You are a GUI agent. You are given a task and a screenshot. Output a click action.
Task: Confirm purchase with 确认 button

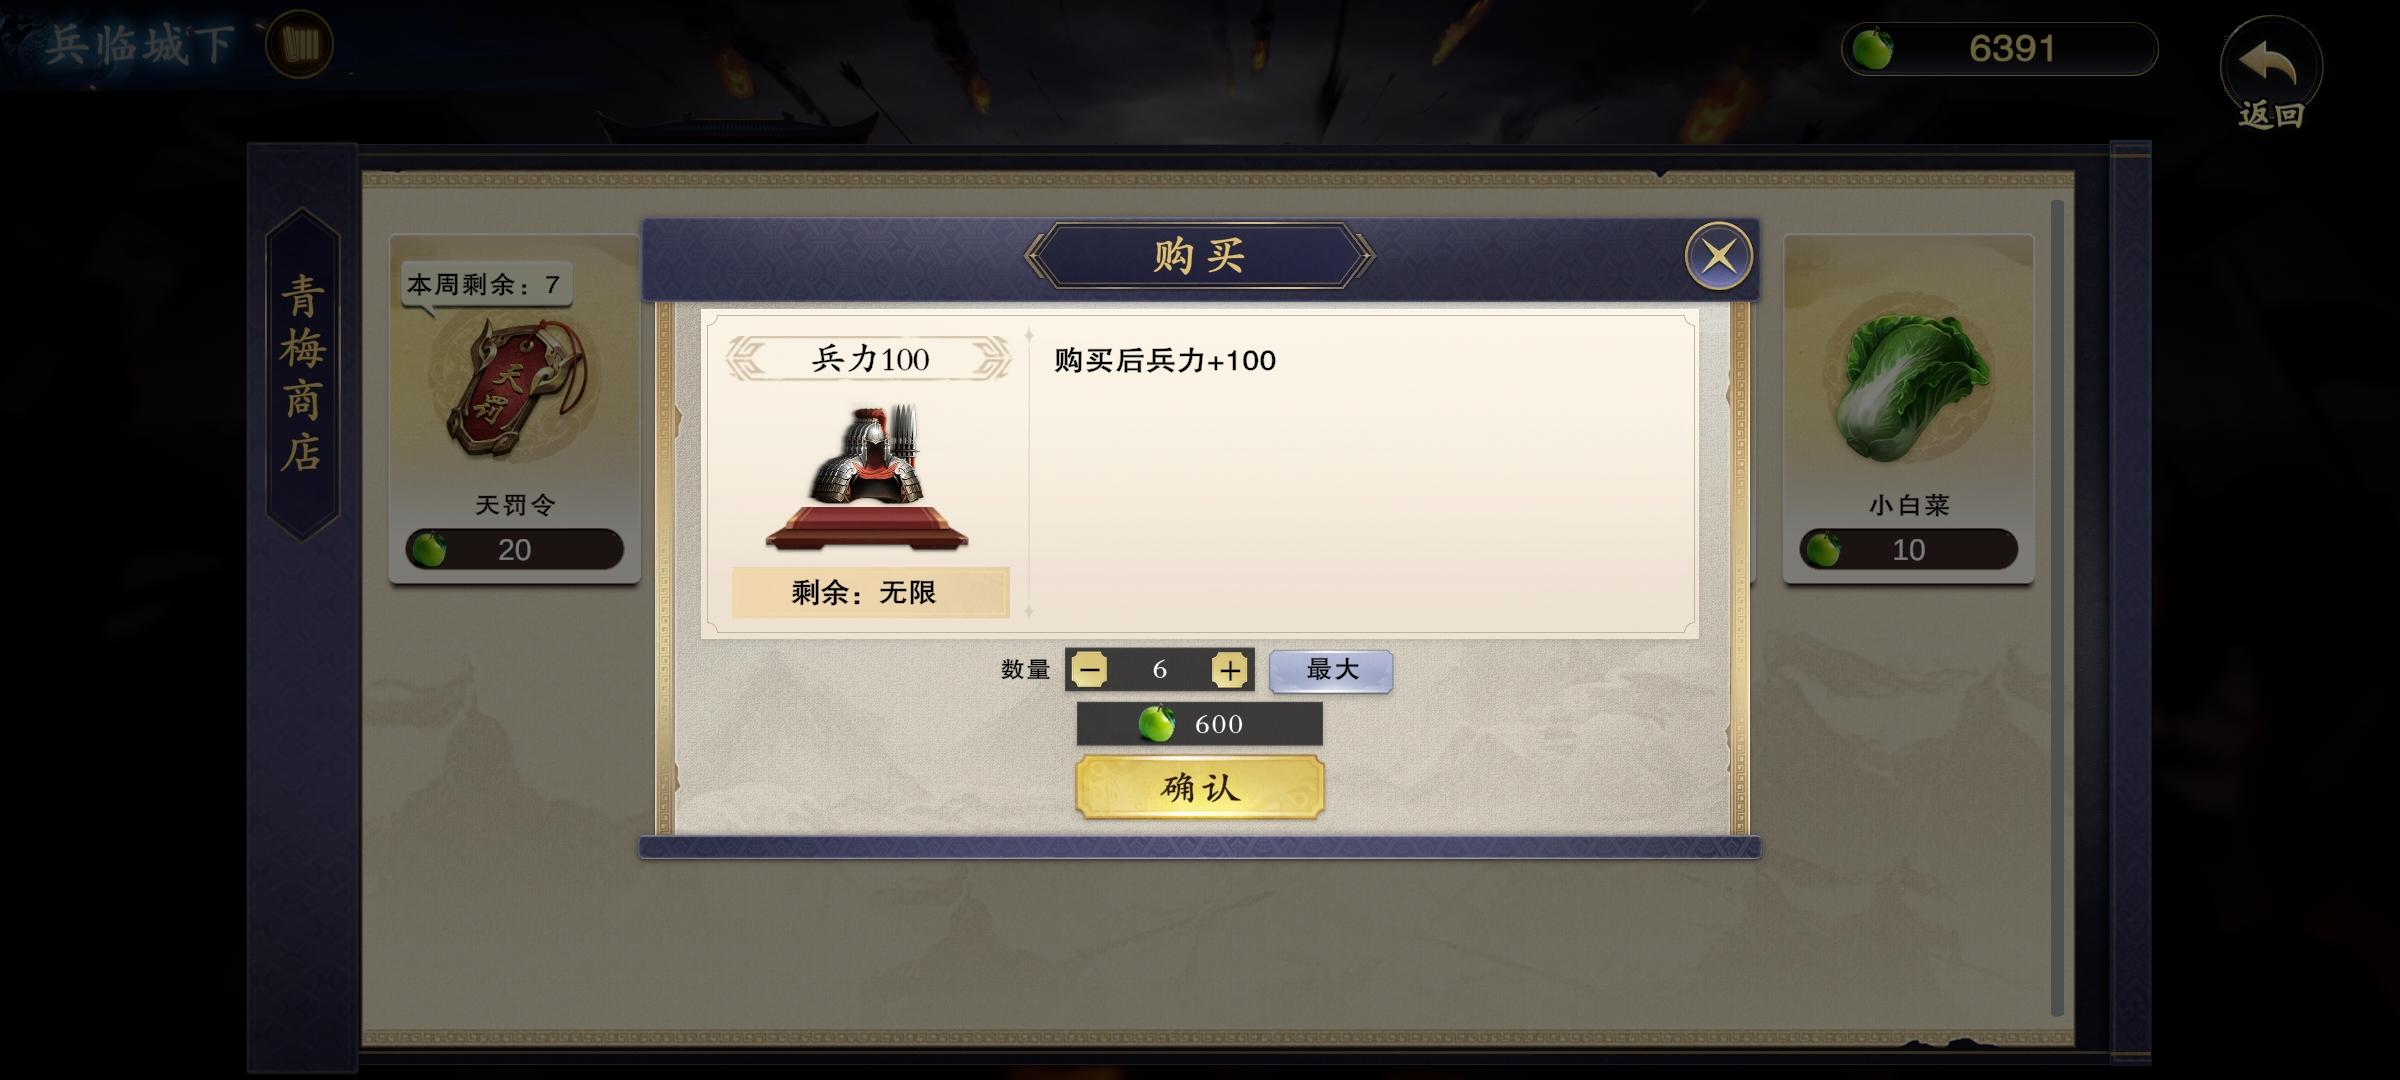click(1200, 788)
